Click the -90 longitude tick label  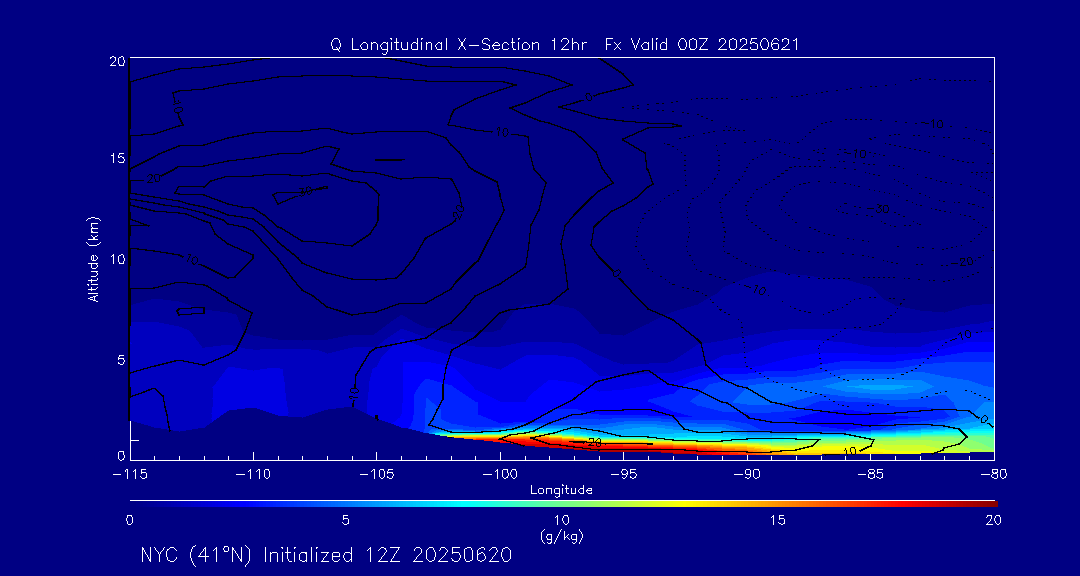(747, 475)
